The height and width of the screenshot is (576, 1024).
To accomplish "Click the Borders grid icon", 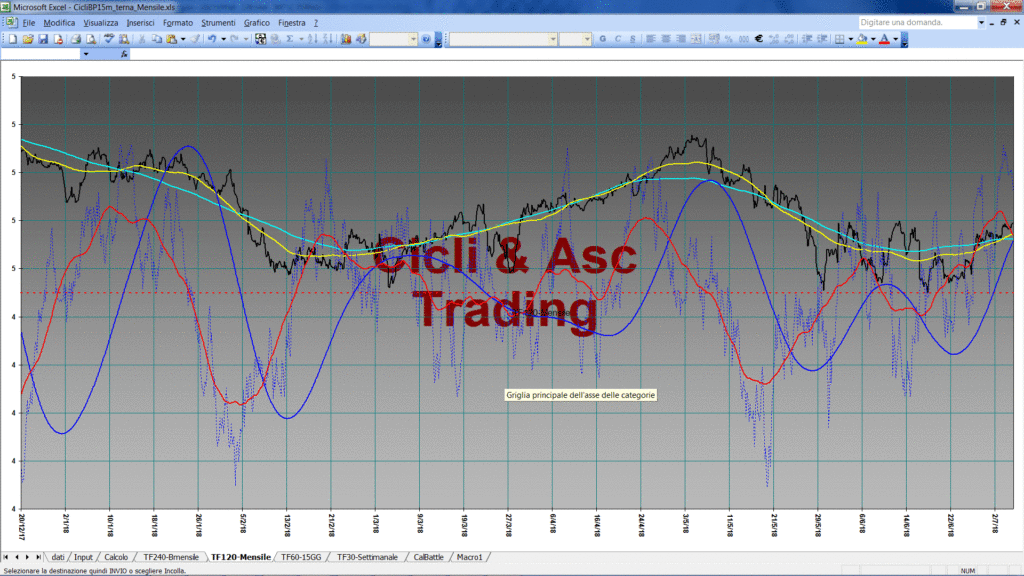I will pyautogui.click(x=840, y=39).
